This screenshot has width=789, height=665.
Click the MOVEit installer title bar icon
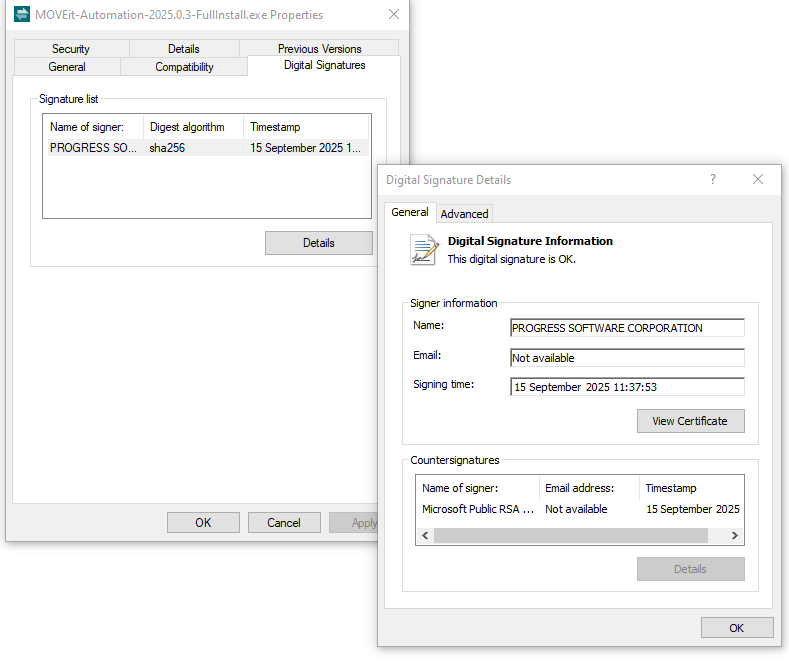[22, 14]
